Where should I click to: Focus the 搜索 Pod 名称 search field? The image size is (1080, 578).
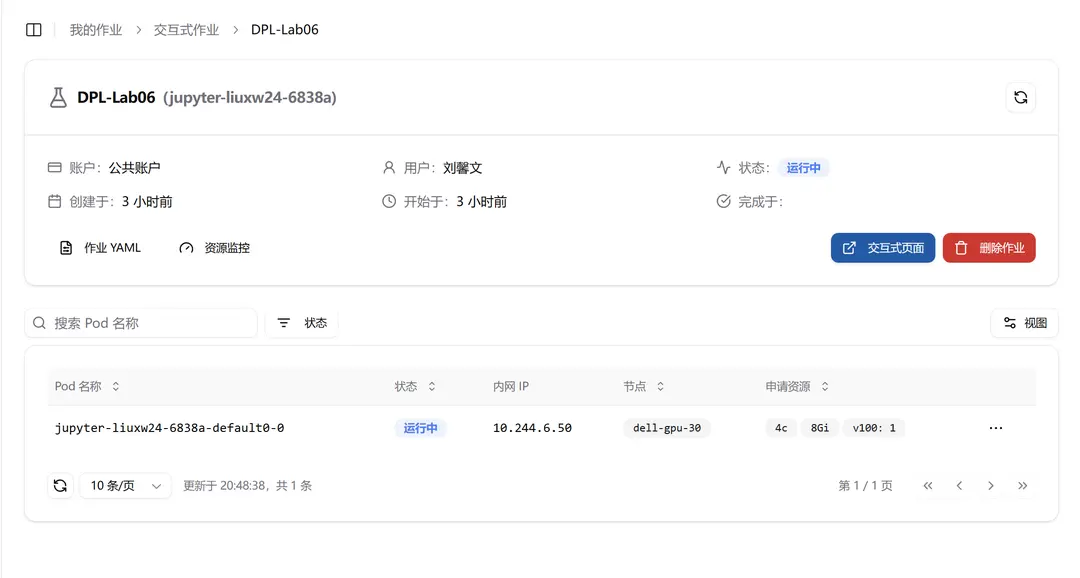(141, 323)
